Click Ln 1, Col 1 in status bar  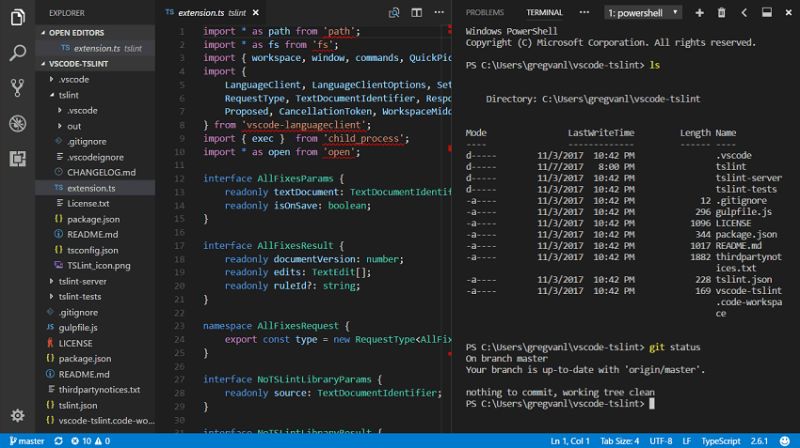(x=570, y=441)
